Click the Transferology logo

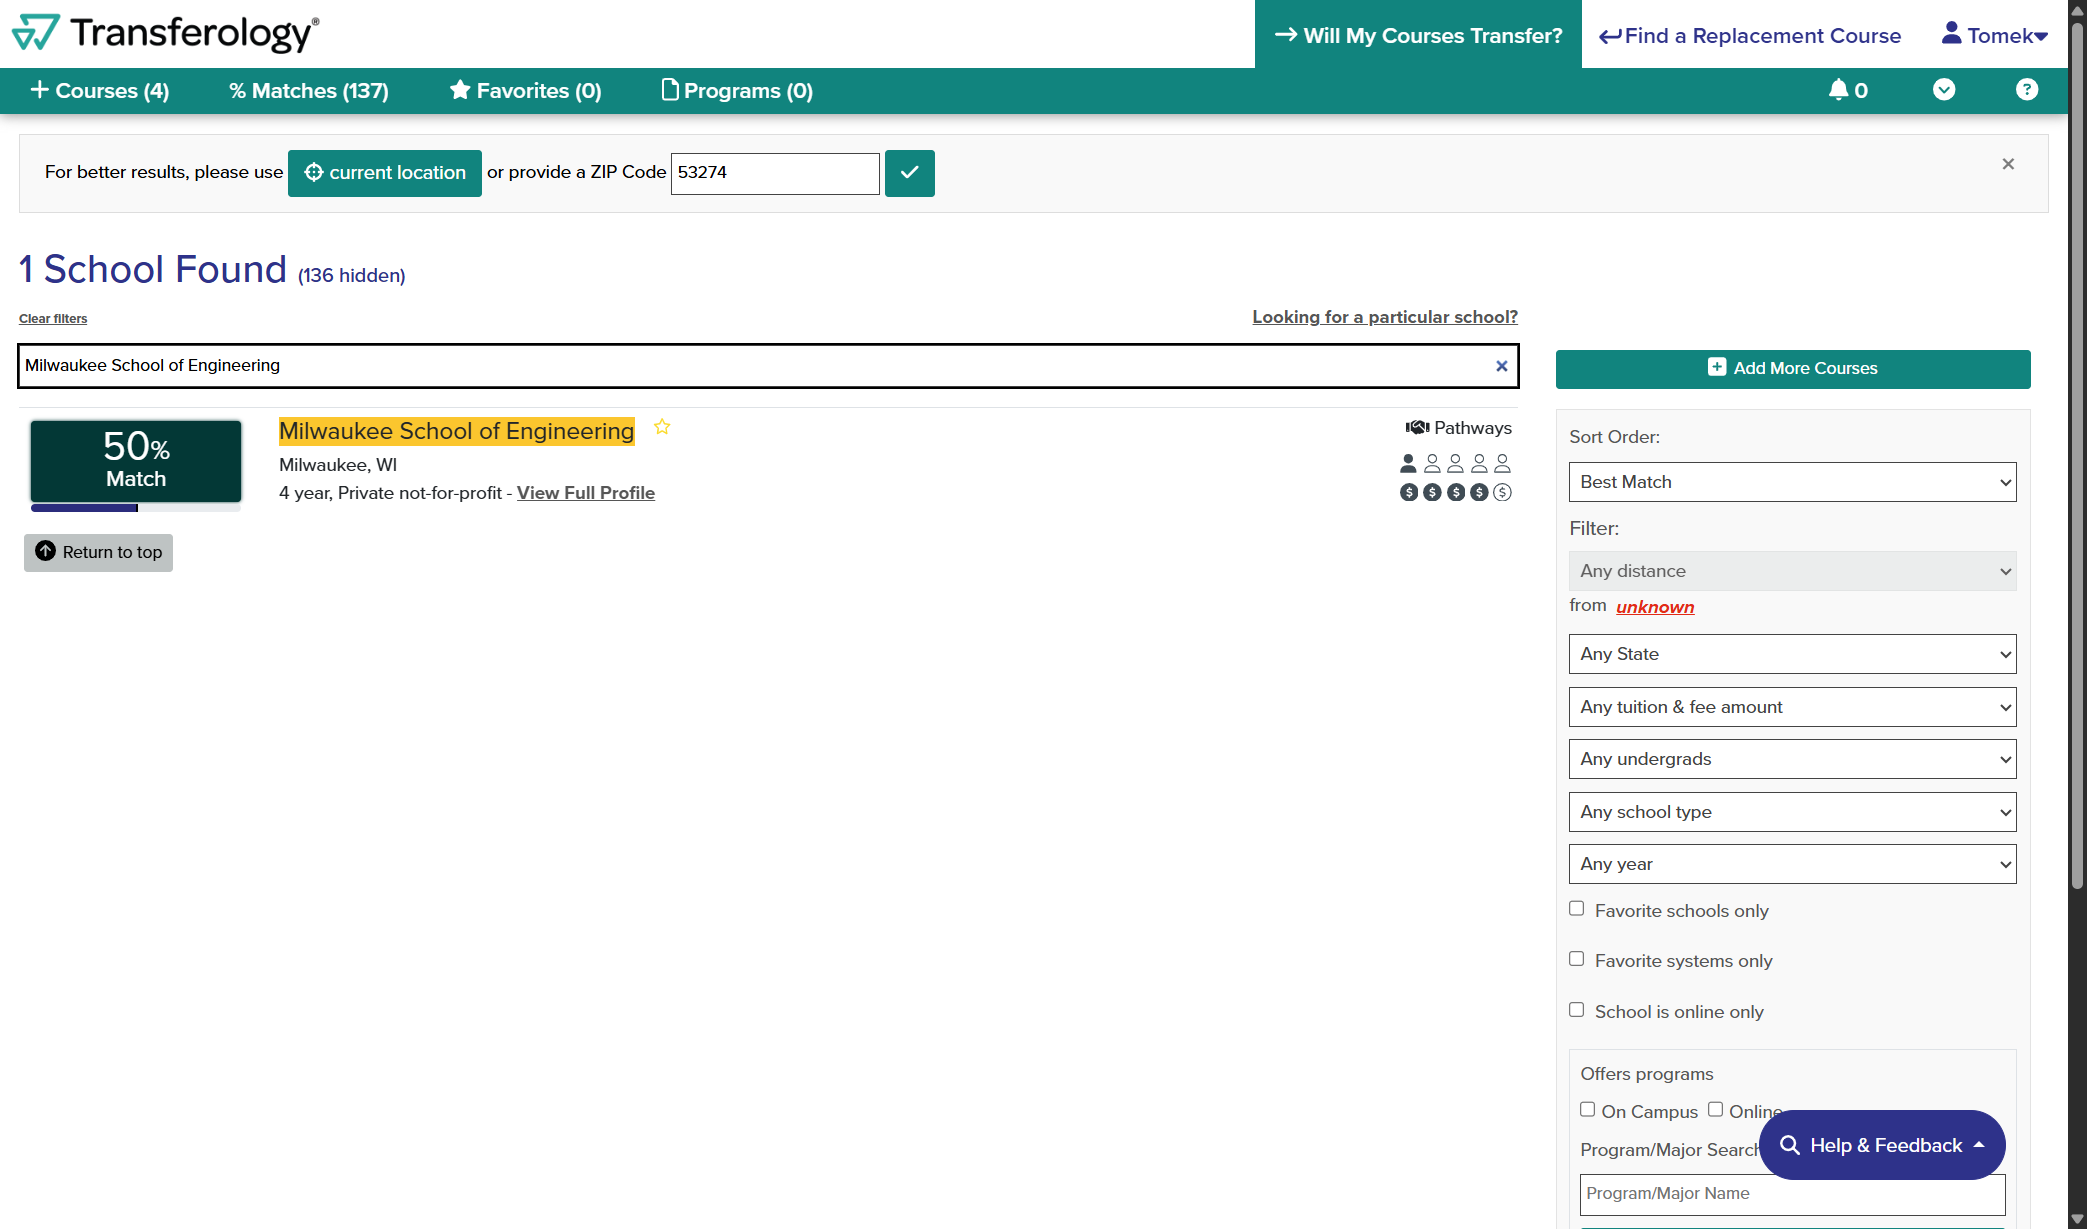coord(166,33)
